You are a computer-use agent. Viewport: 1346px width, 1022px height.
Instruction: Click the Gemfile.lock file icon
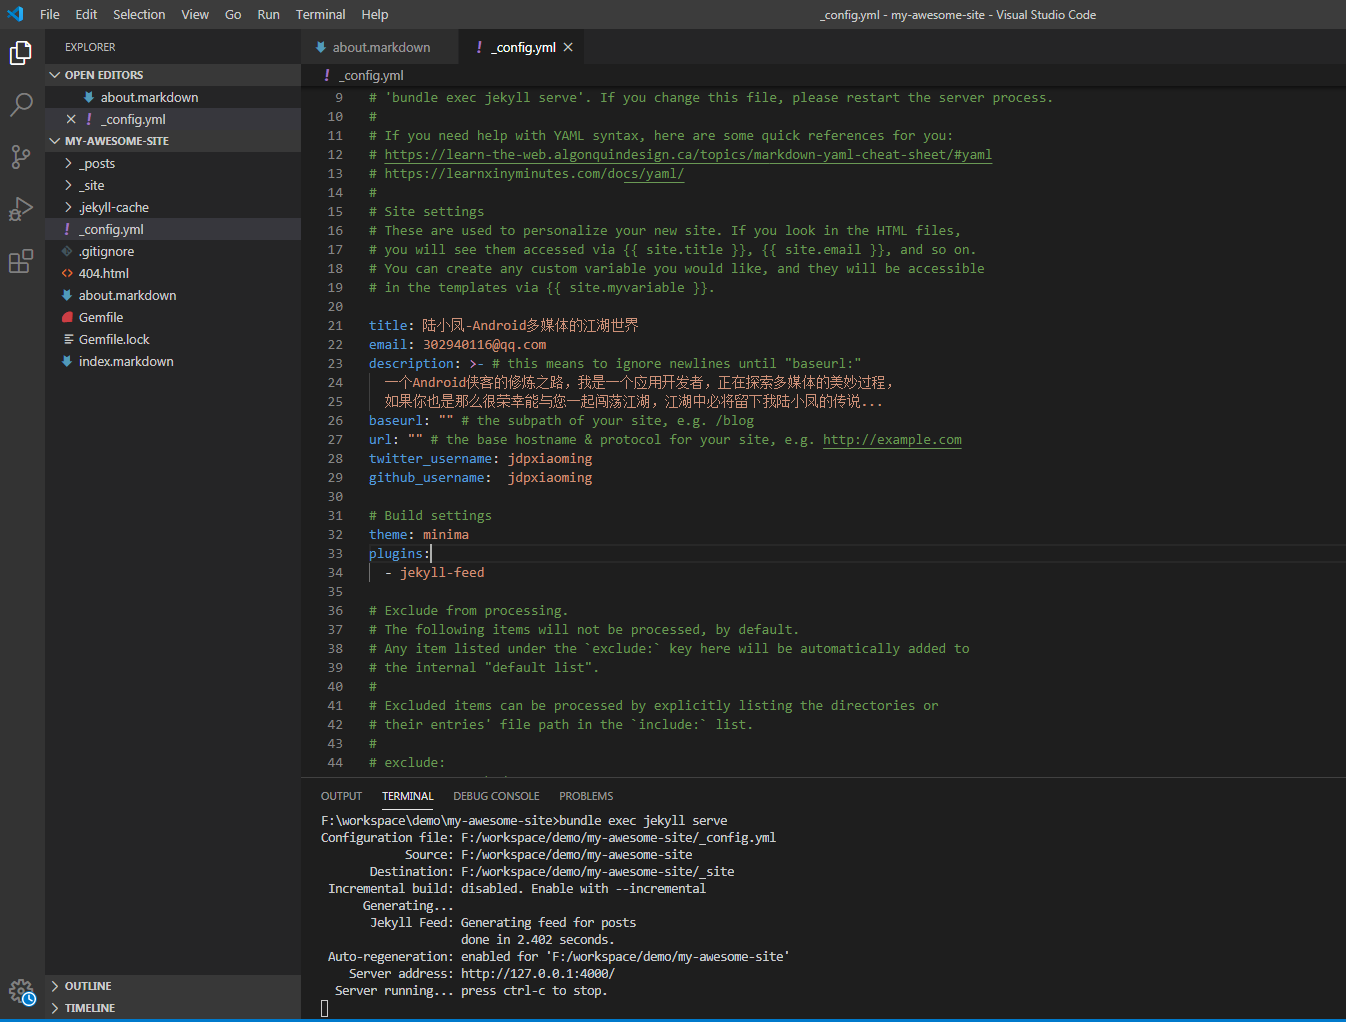67,339
